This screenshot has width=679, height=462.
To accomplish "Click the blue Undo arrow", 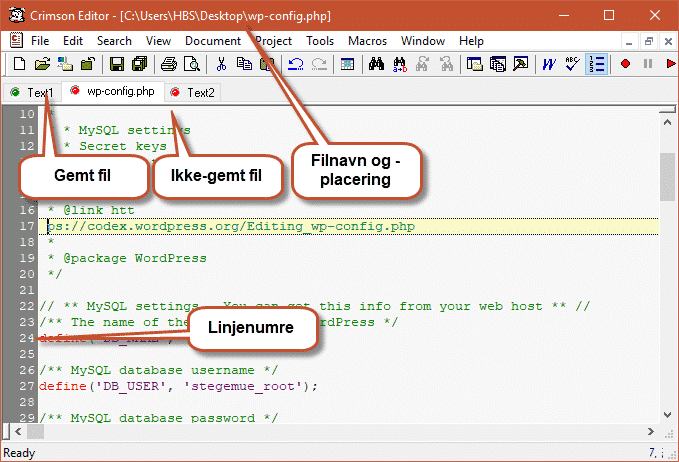I will tap(296, 64).
